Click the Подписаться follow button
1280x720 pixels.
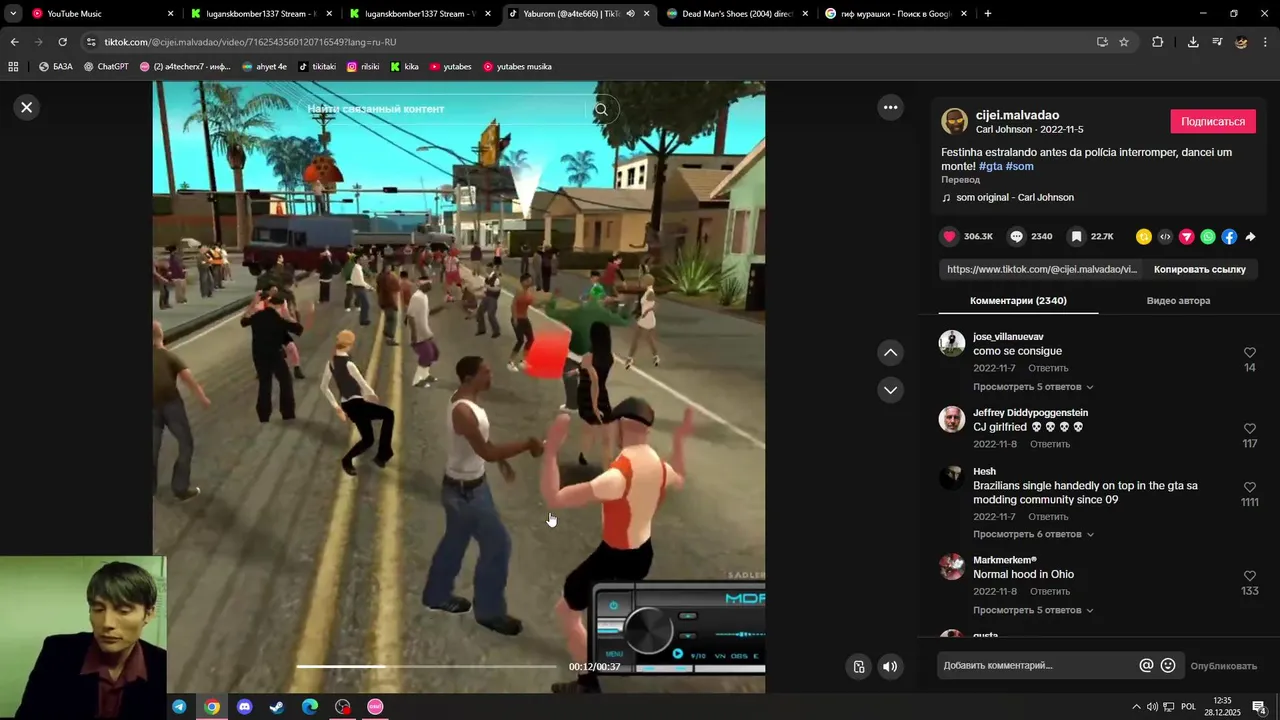coord(1213,121)
